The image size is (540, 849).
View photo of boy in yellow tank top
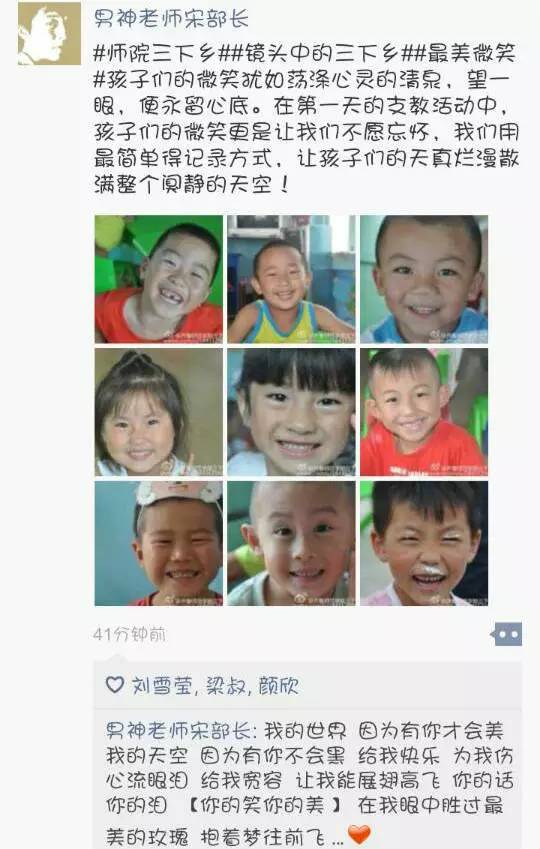click(291, 279)
